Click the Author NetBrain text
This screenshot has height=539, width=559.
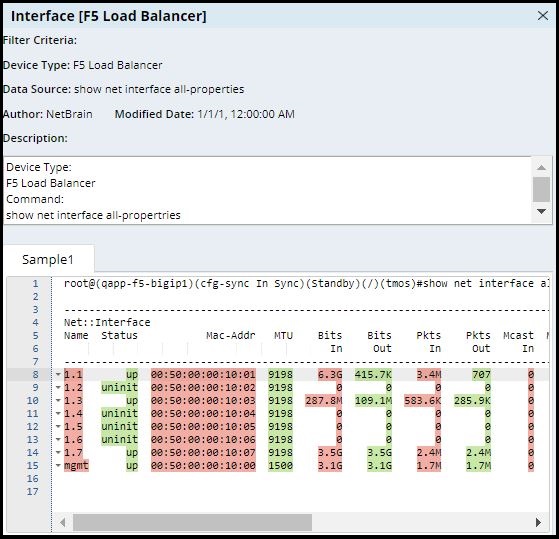(48, 114)
